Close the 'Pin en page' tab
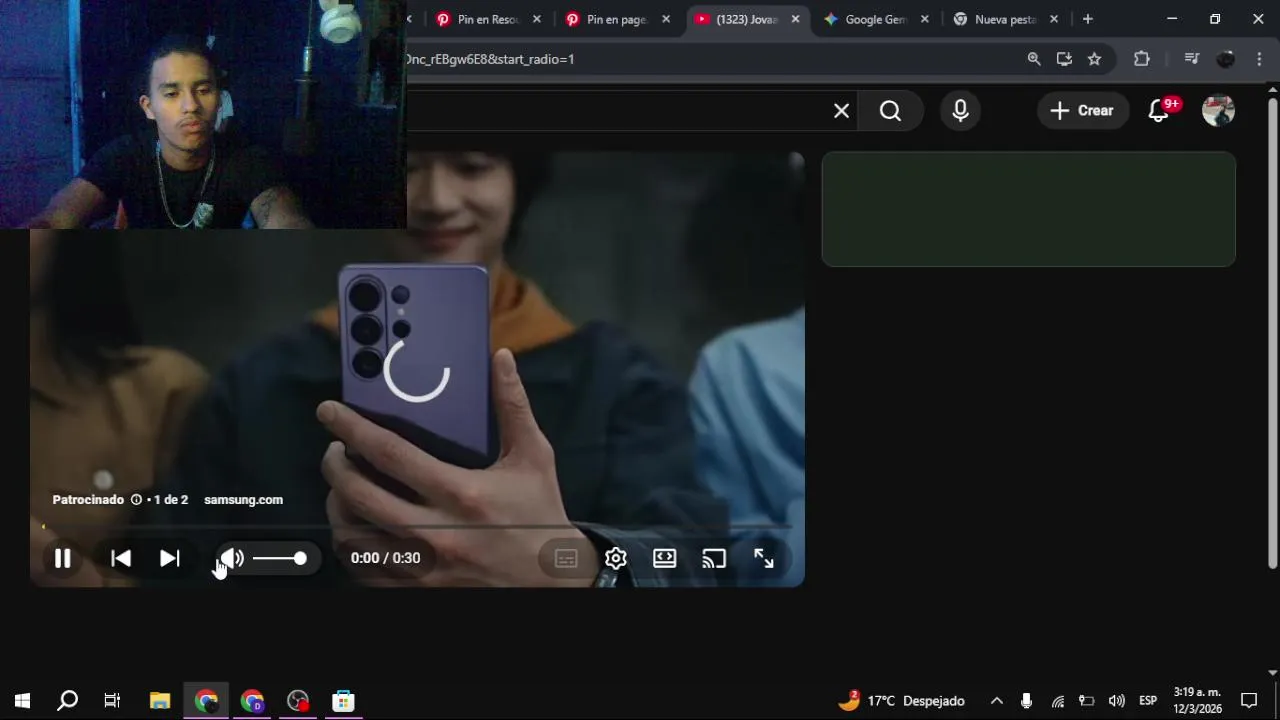This screenshot has width=1280, height=720. pos(666,19)
